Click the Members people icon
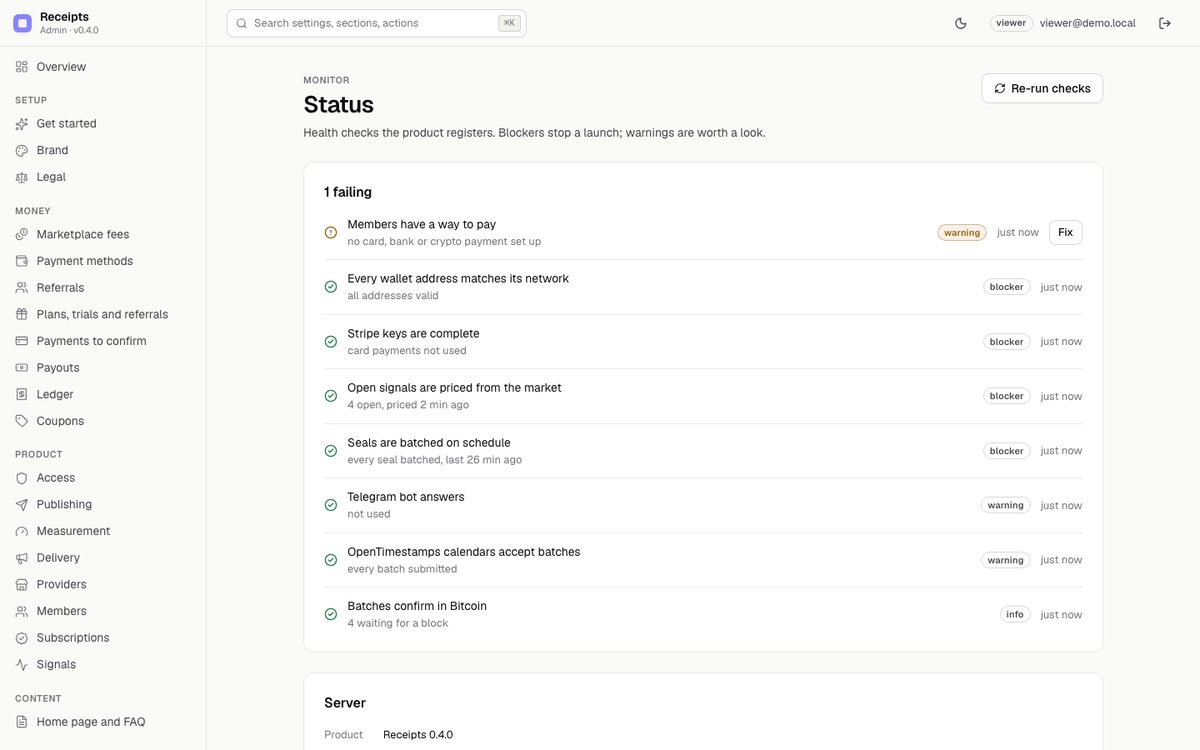The image size is (1200, 750). click(22, 611)
